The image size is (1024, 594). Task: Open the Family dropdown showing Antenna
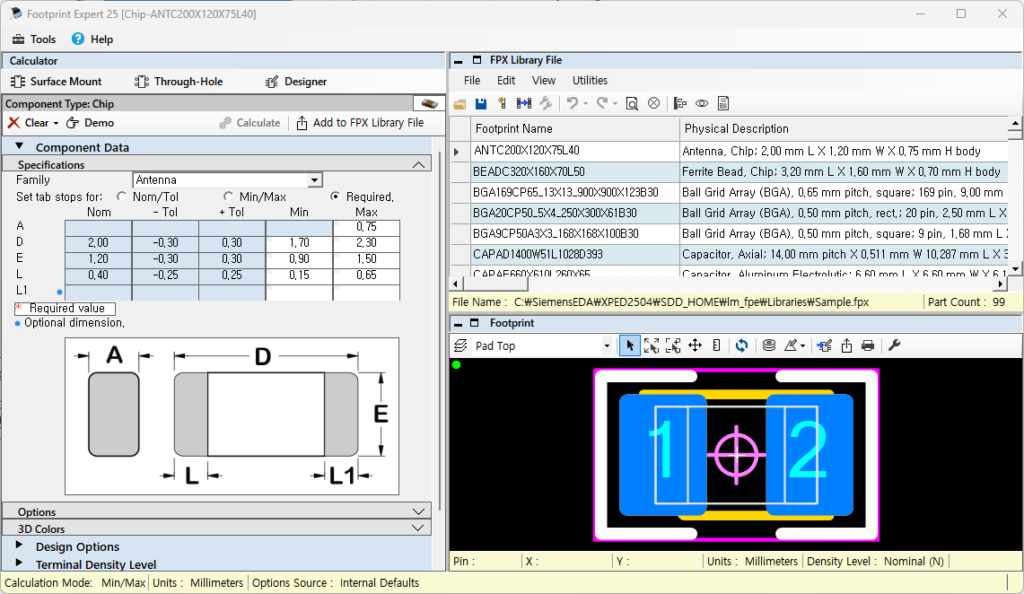315,180
